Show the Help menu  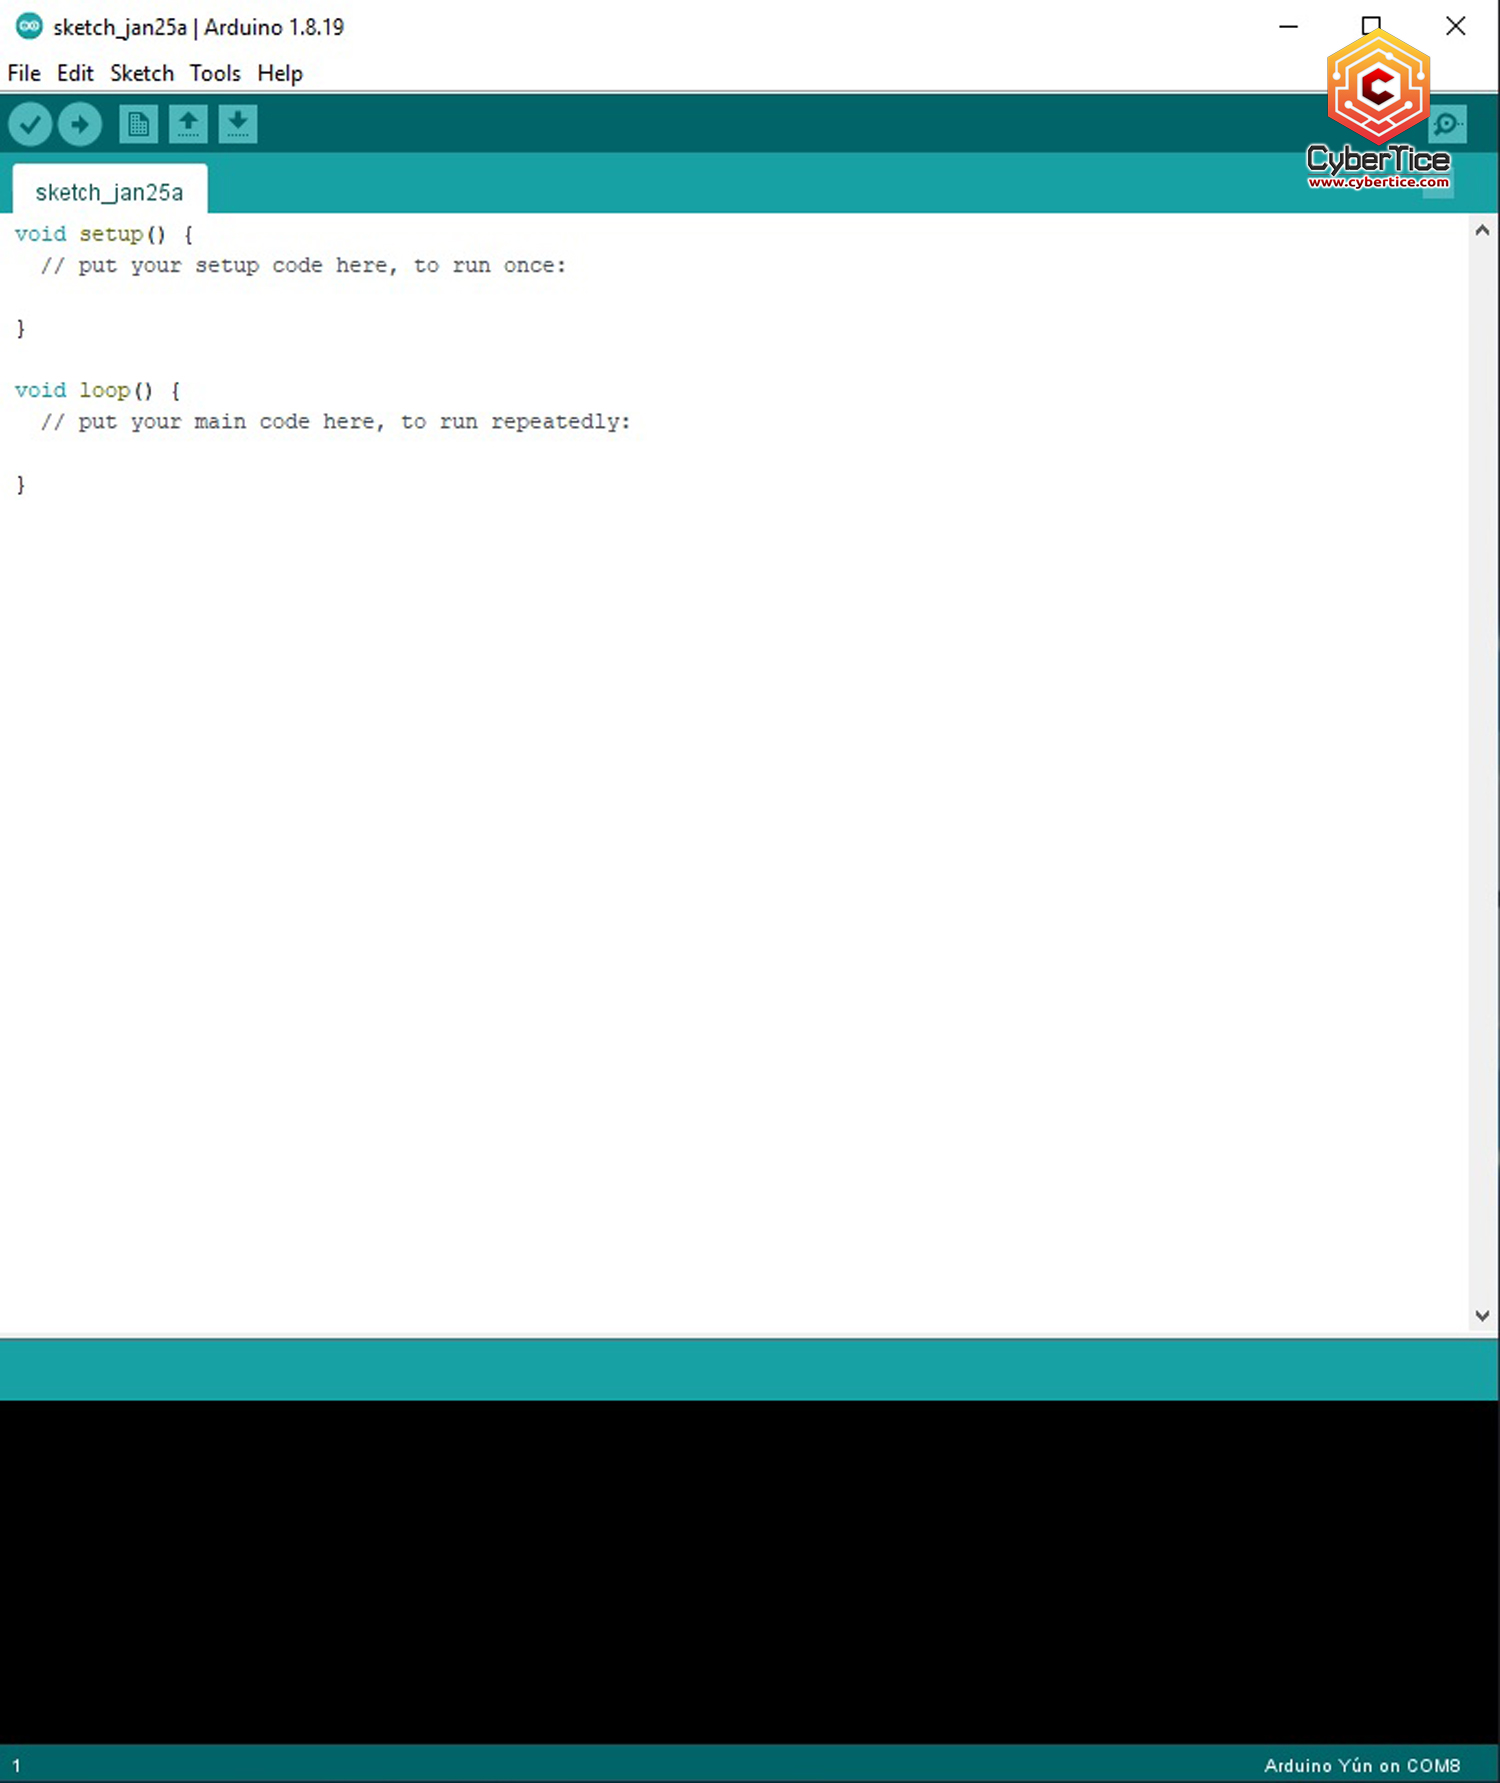(x=280, y=73)
